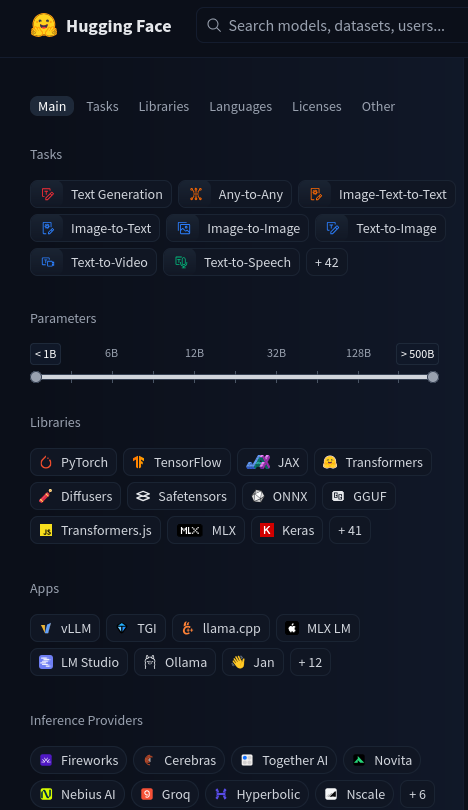Open the Licenses tab
The width and height of the screenshot is (468, 810).
pyautogui.click(x=317, y=106)
